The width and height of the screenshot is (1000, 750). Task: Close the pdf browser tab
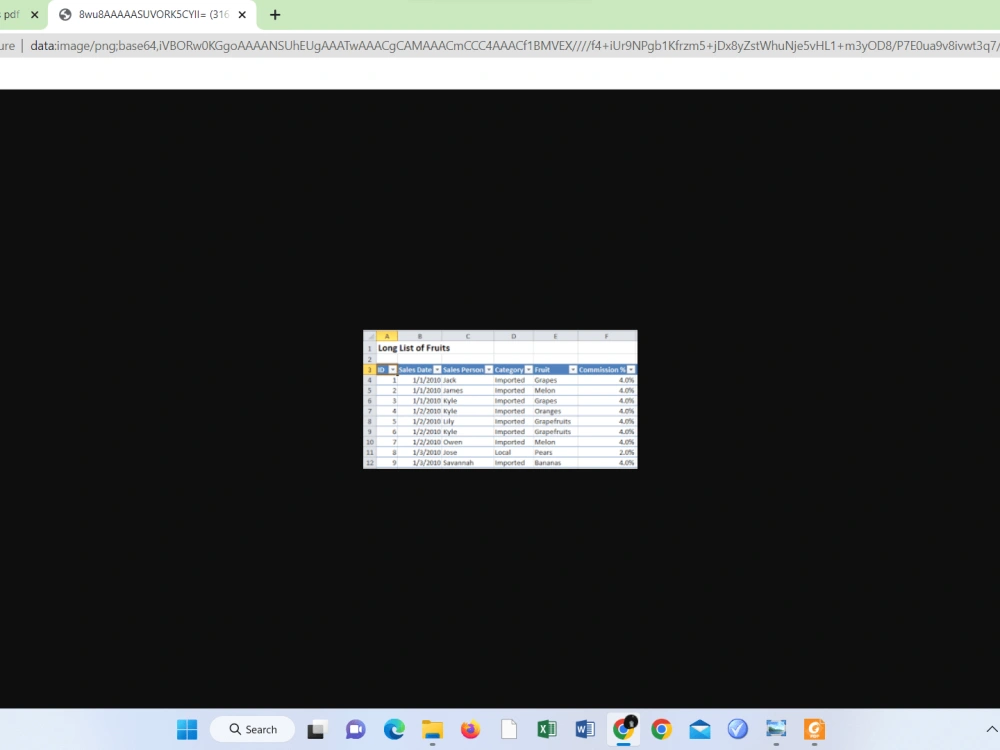tap(34, 15)
